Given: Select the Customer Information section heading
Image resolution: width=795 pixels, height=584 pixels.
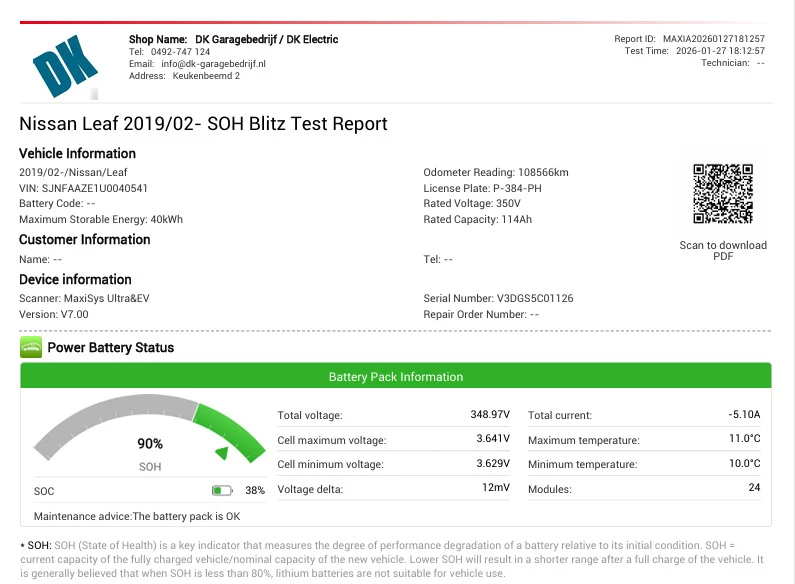Looking at the screenshot, I should click(x=85, y=240).
